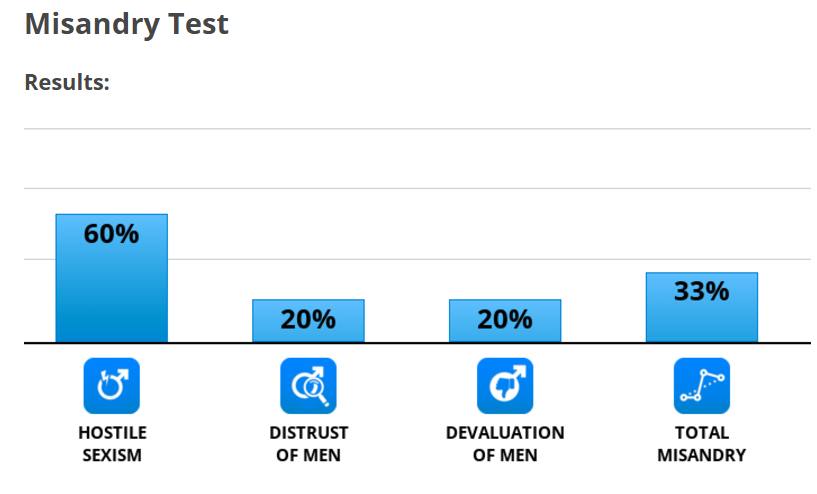Click the 60% value text
Viewport: 817px width, 494px height.
tap(112, 233)
